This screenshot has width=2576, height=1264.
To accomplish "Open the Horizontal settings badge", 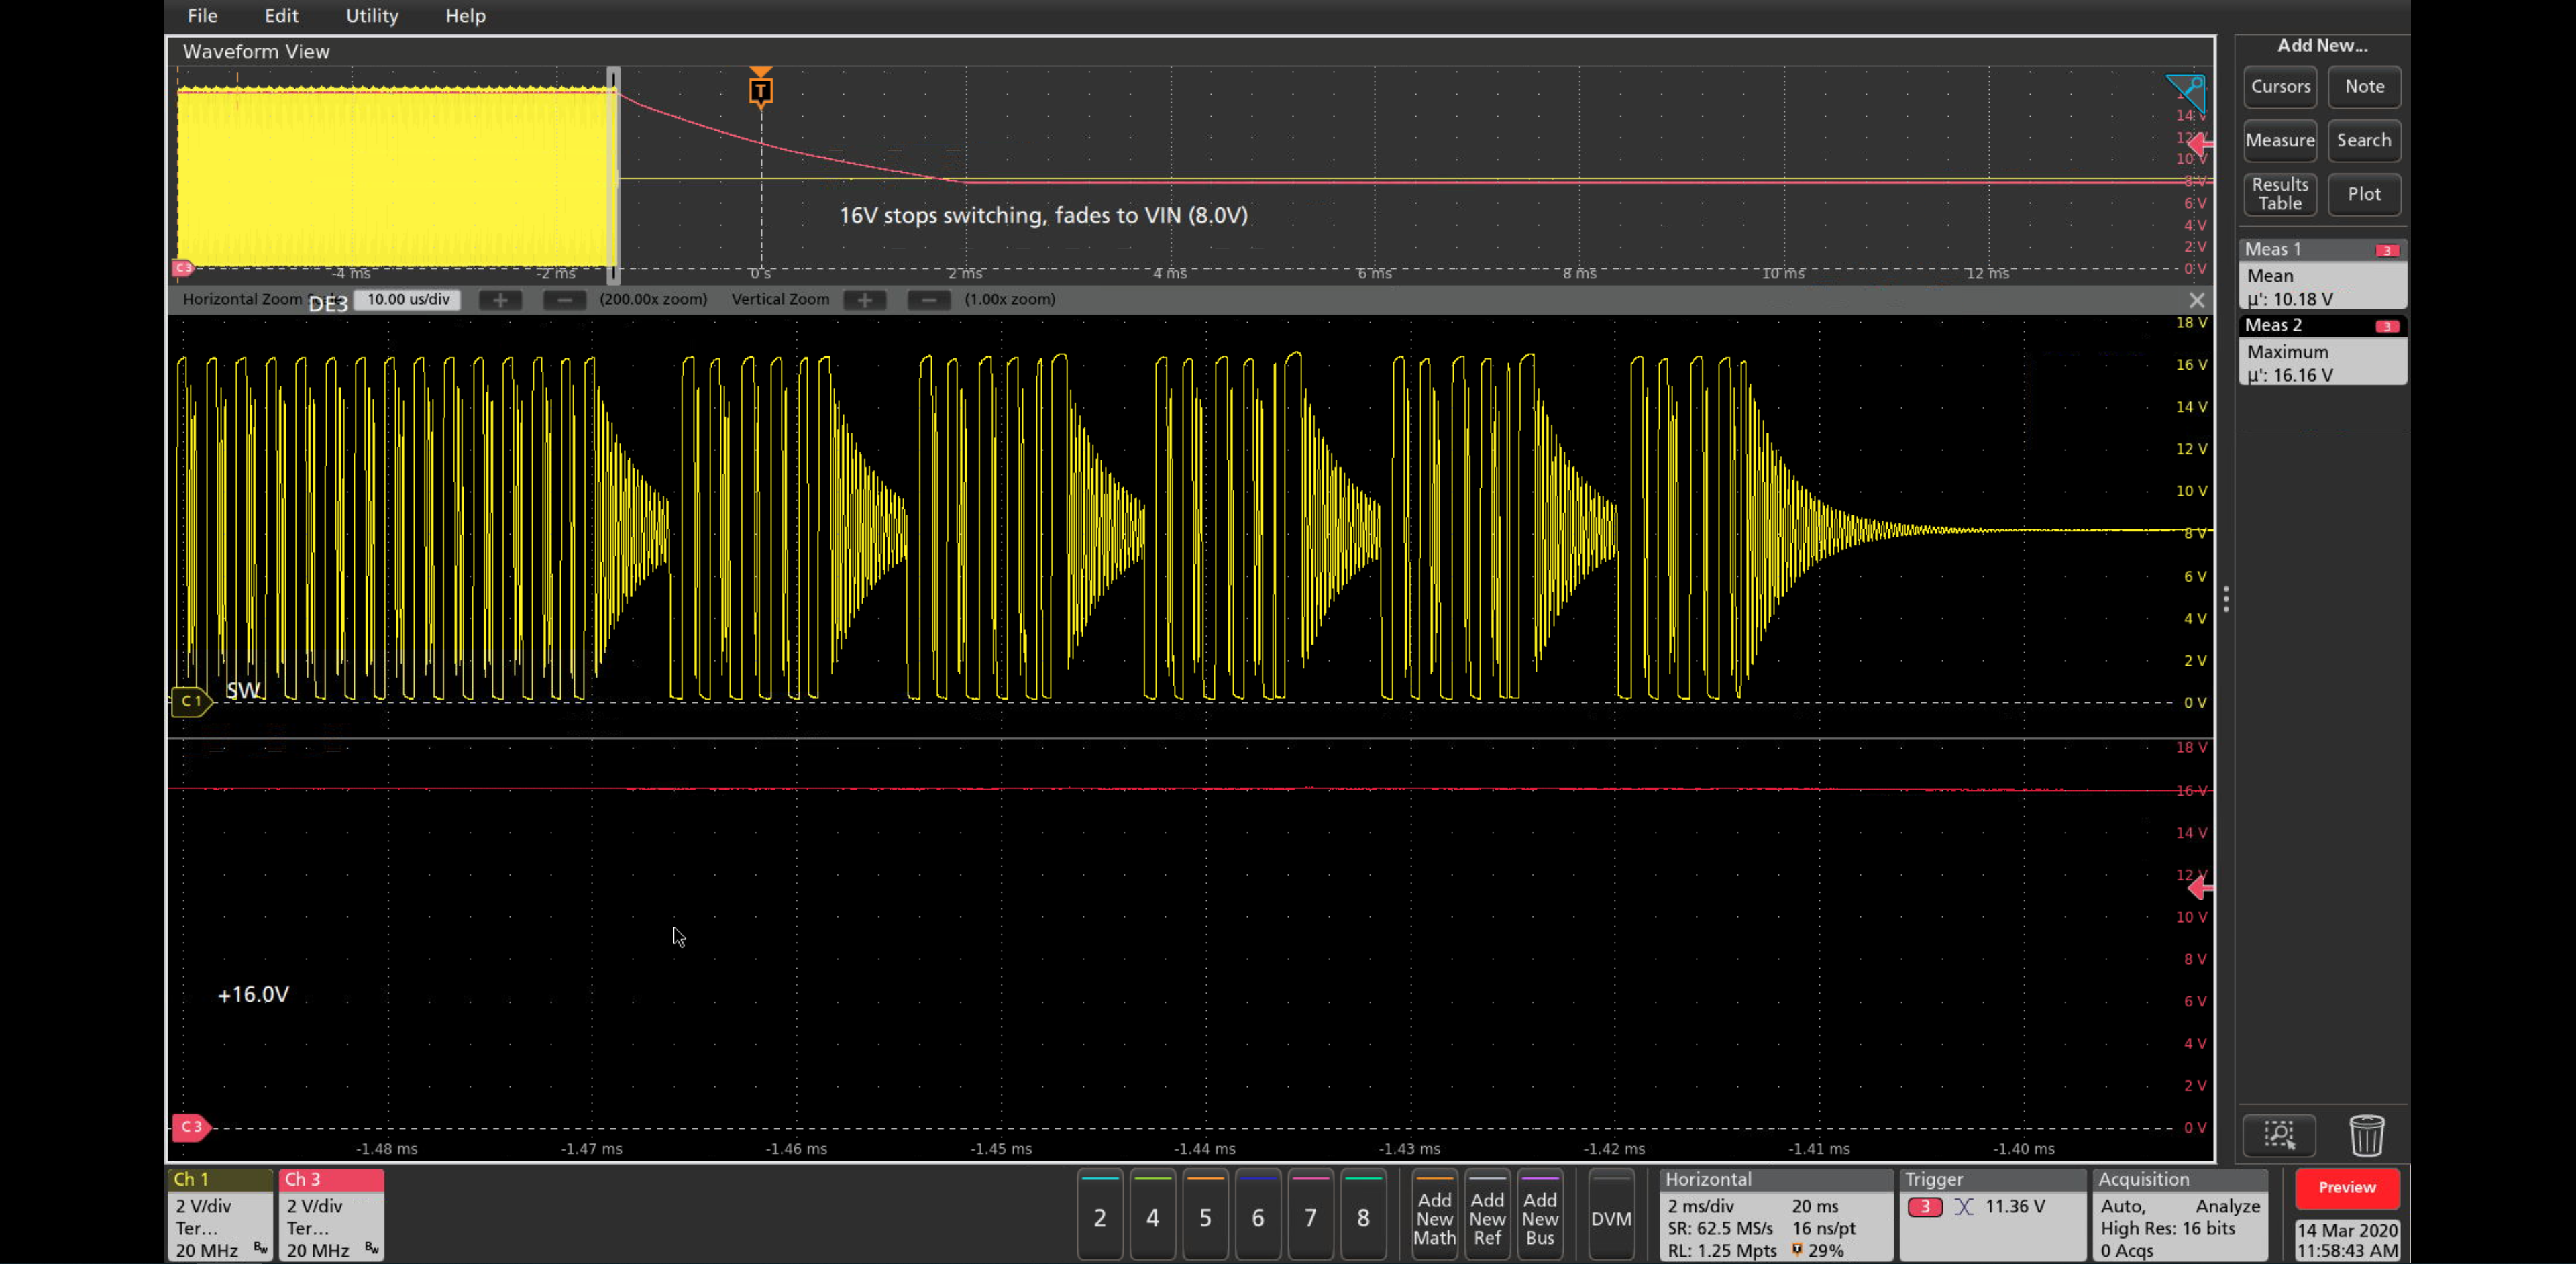I will point(1776,1215).
